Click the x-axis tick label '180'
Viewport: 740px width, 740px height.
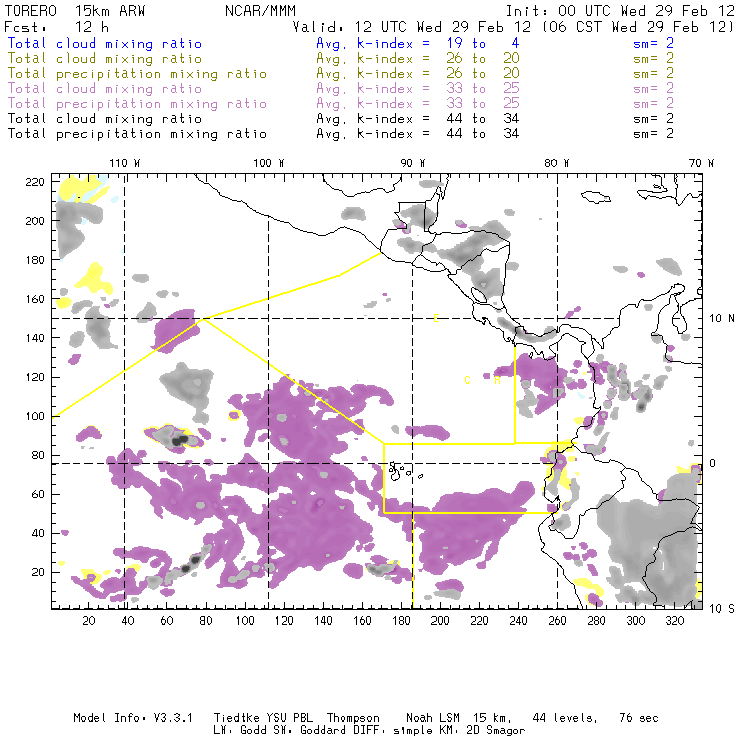point(401,621)
